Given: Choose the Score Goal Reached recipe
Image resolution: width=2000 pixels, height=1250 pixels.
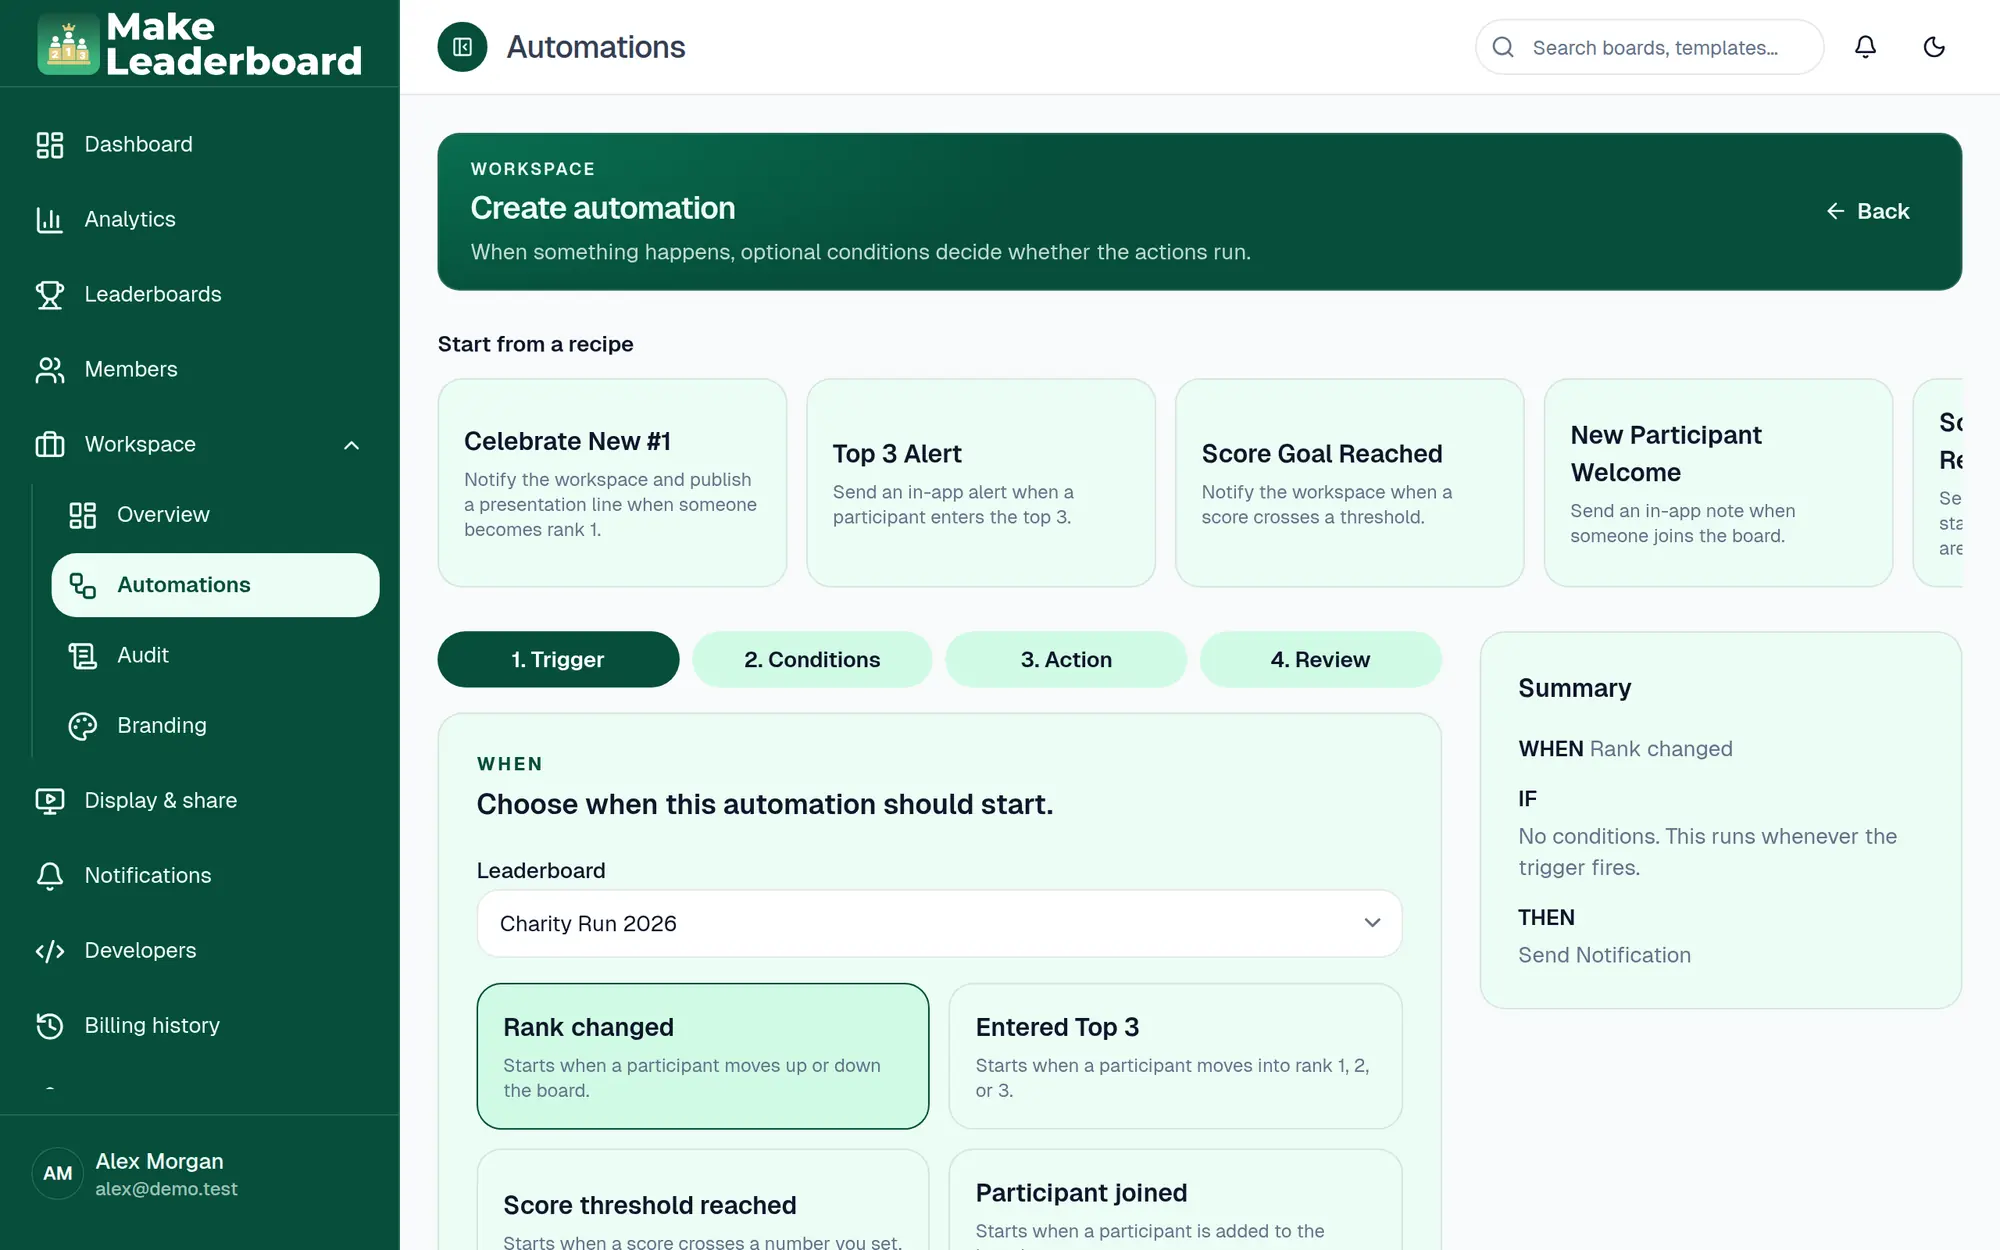Looking at the screenshot, I should pos(1350,482).
